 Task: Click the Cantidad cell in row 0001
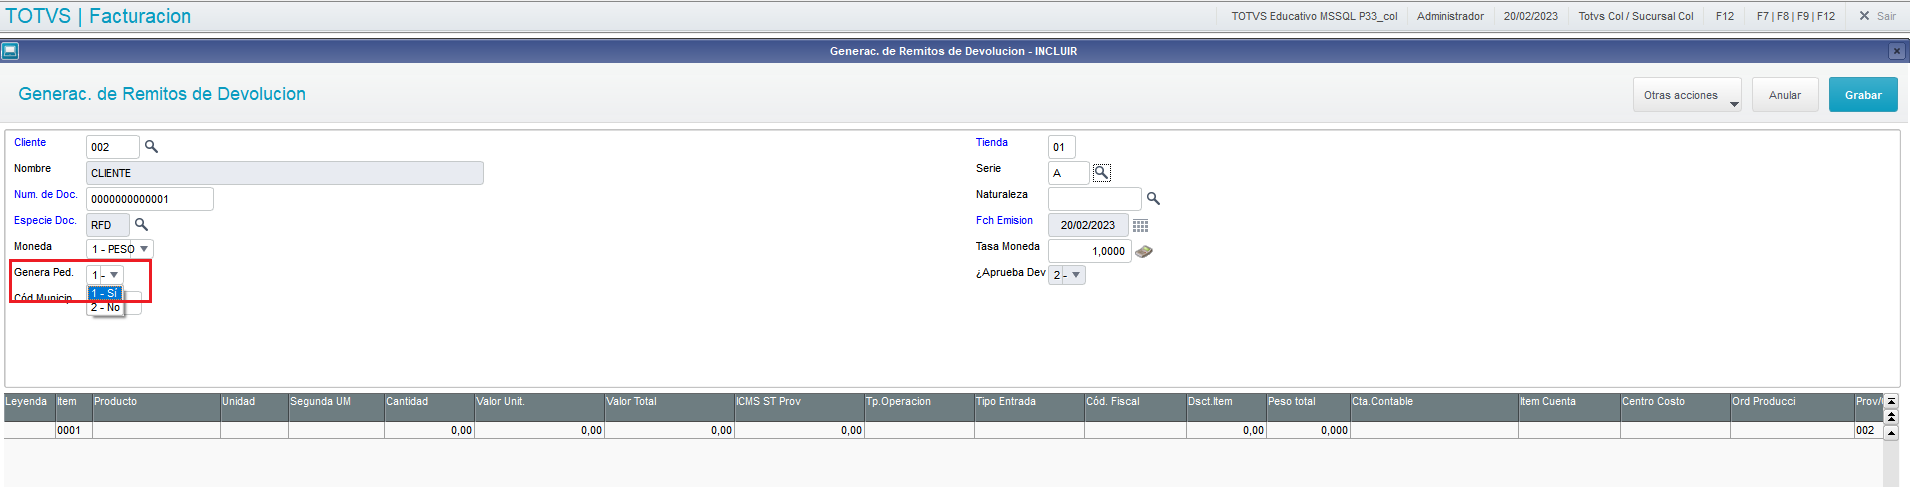(429, 430)
